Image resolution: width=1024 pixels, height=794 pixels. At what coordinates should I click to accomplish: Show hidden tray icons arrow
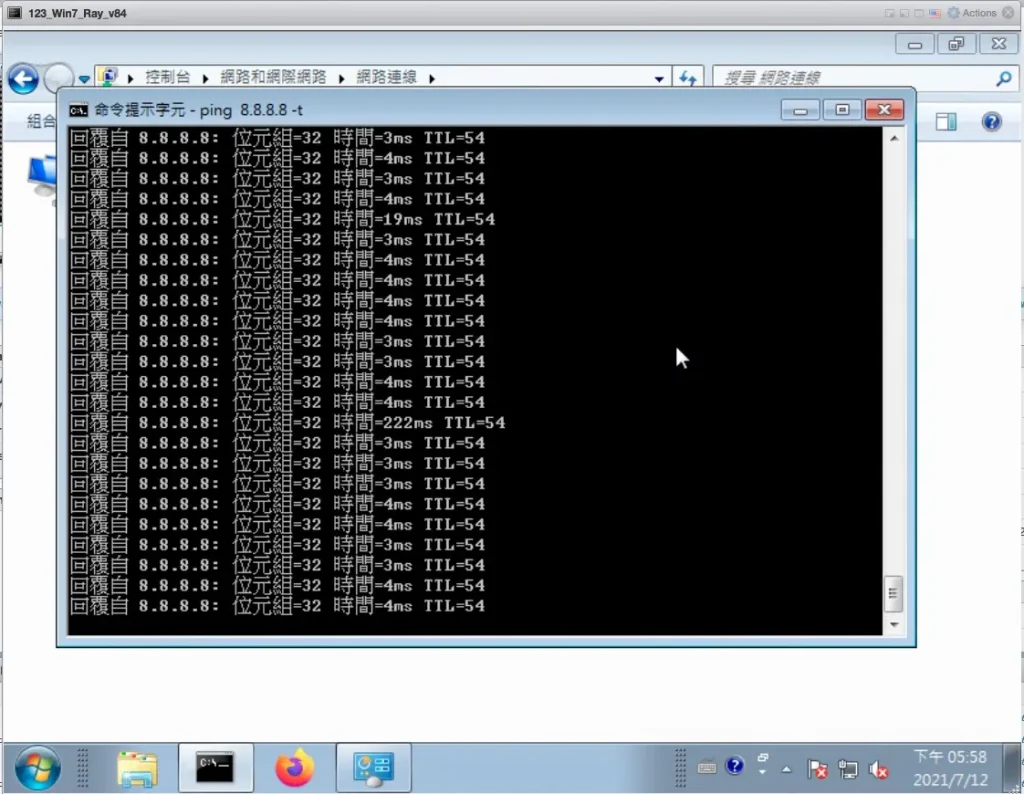pyautogui.click(x=786, y=770)
